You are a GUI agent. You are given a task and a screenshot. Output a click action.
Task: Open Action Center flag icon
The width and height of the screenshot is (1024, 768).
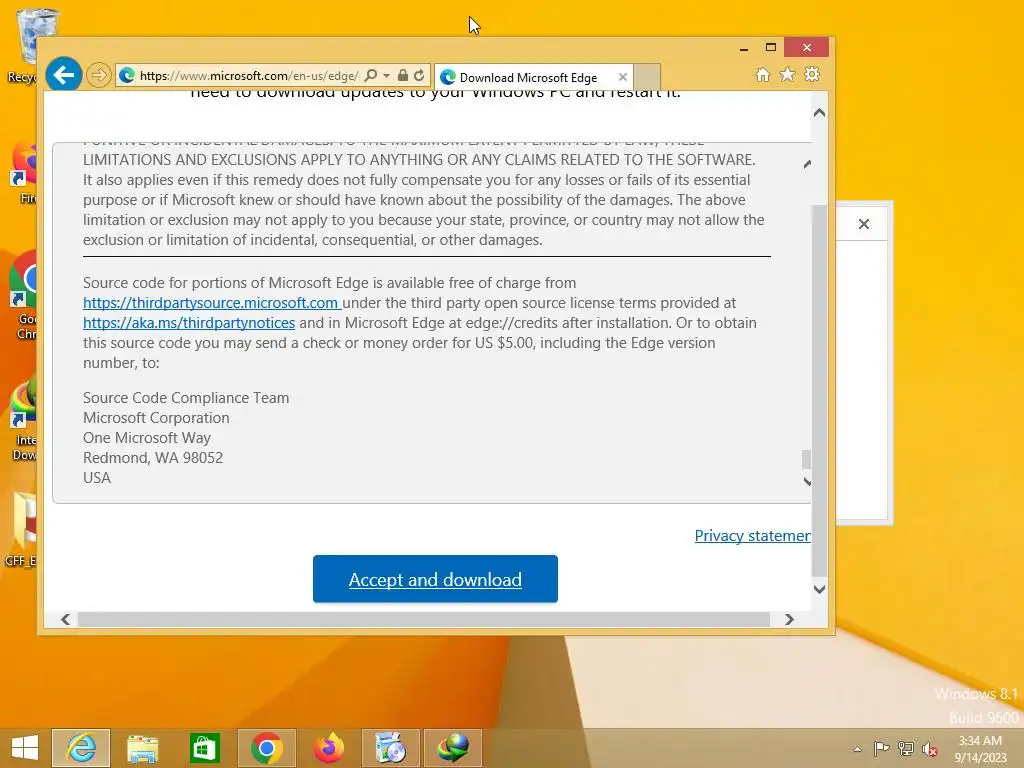(x=881, y=749)
